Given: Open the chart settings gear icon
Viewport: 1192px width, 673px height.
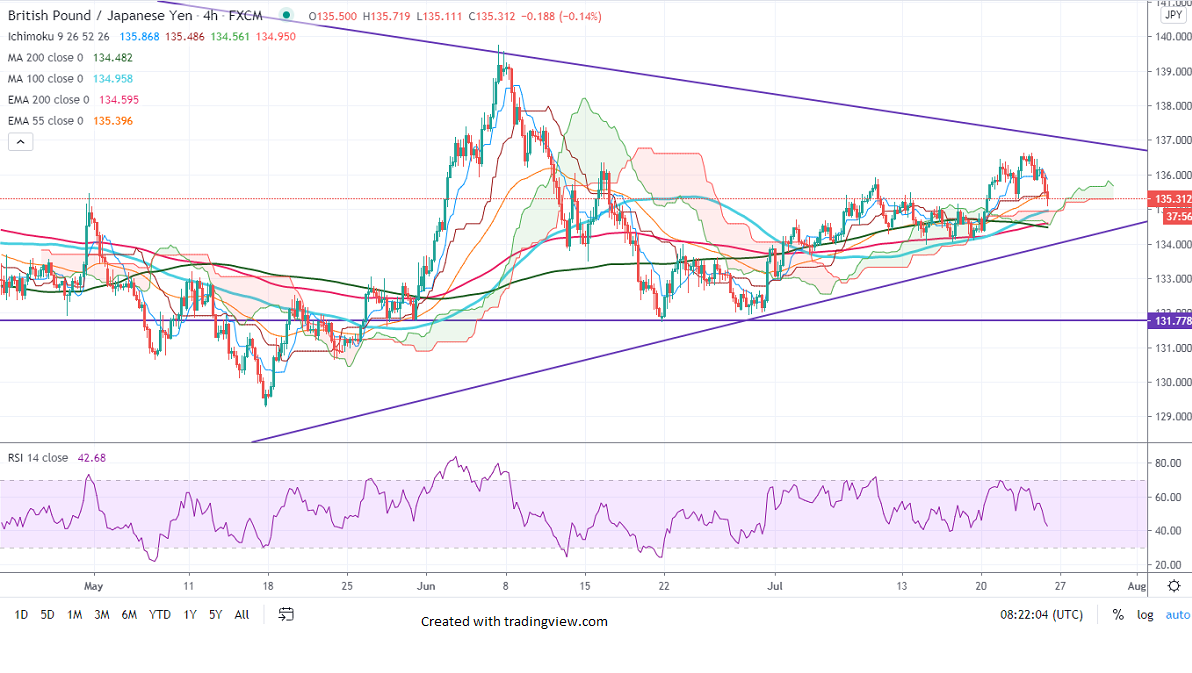Looking at the screenshot, I should (1174, 586).
